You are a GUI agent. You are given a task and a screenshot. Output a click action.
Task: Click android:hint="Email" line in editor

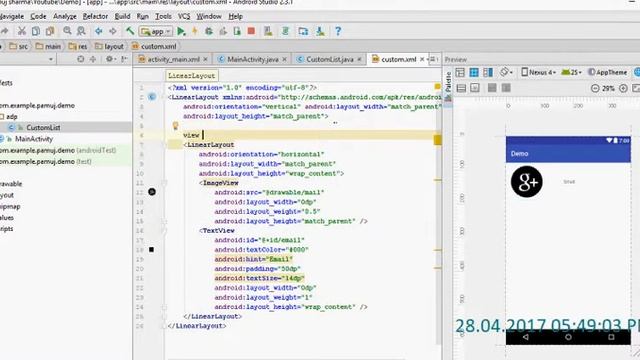(254, 259)
